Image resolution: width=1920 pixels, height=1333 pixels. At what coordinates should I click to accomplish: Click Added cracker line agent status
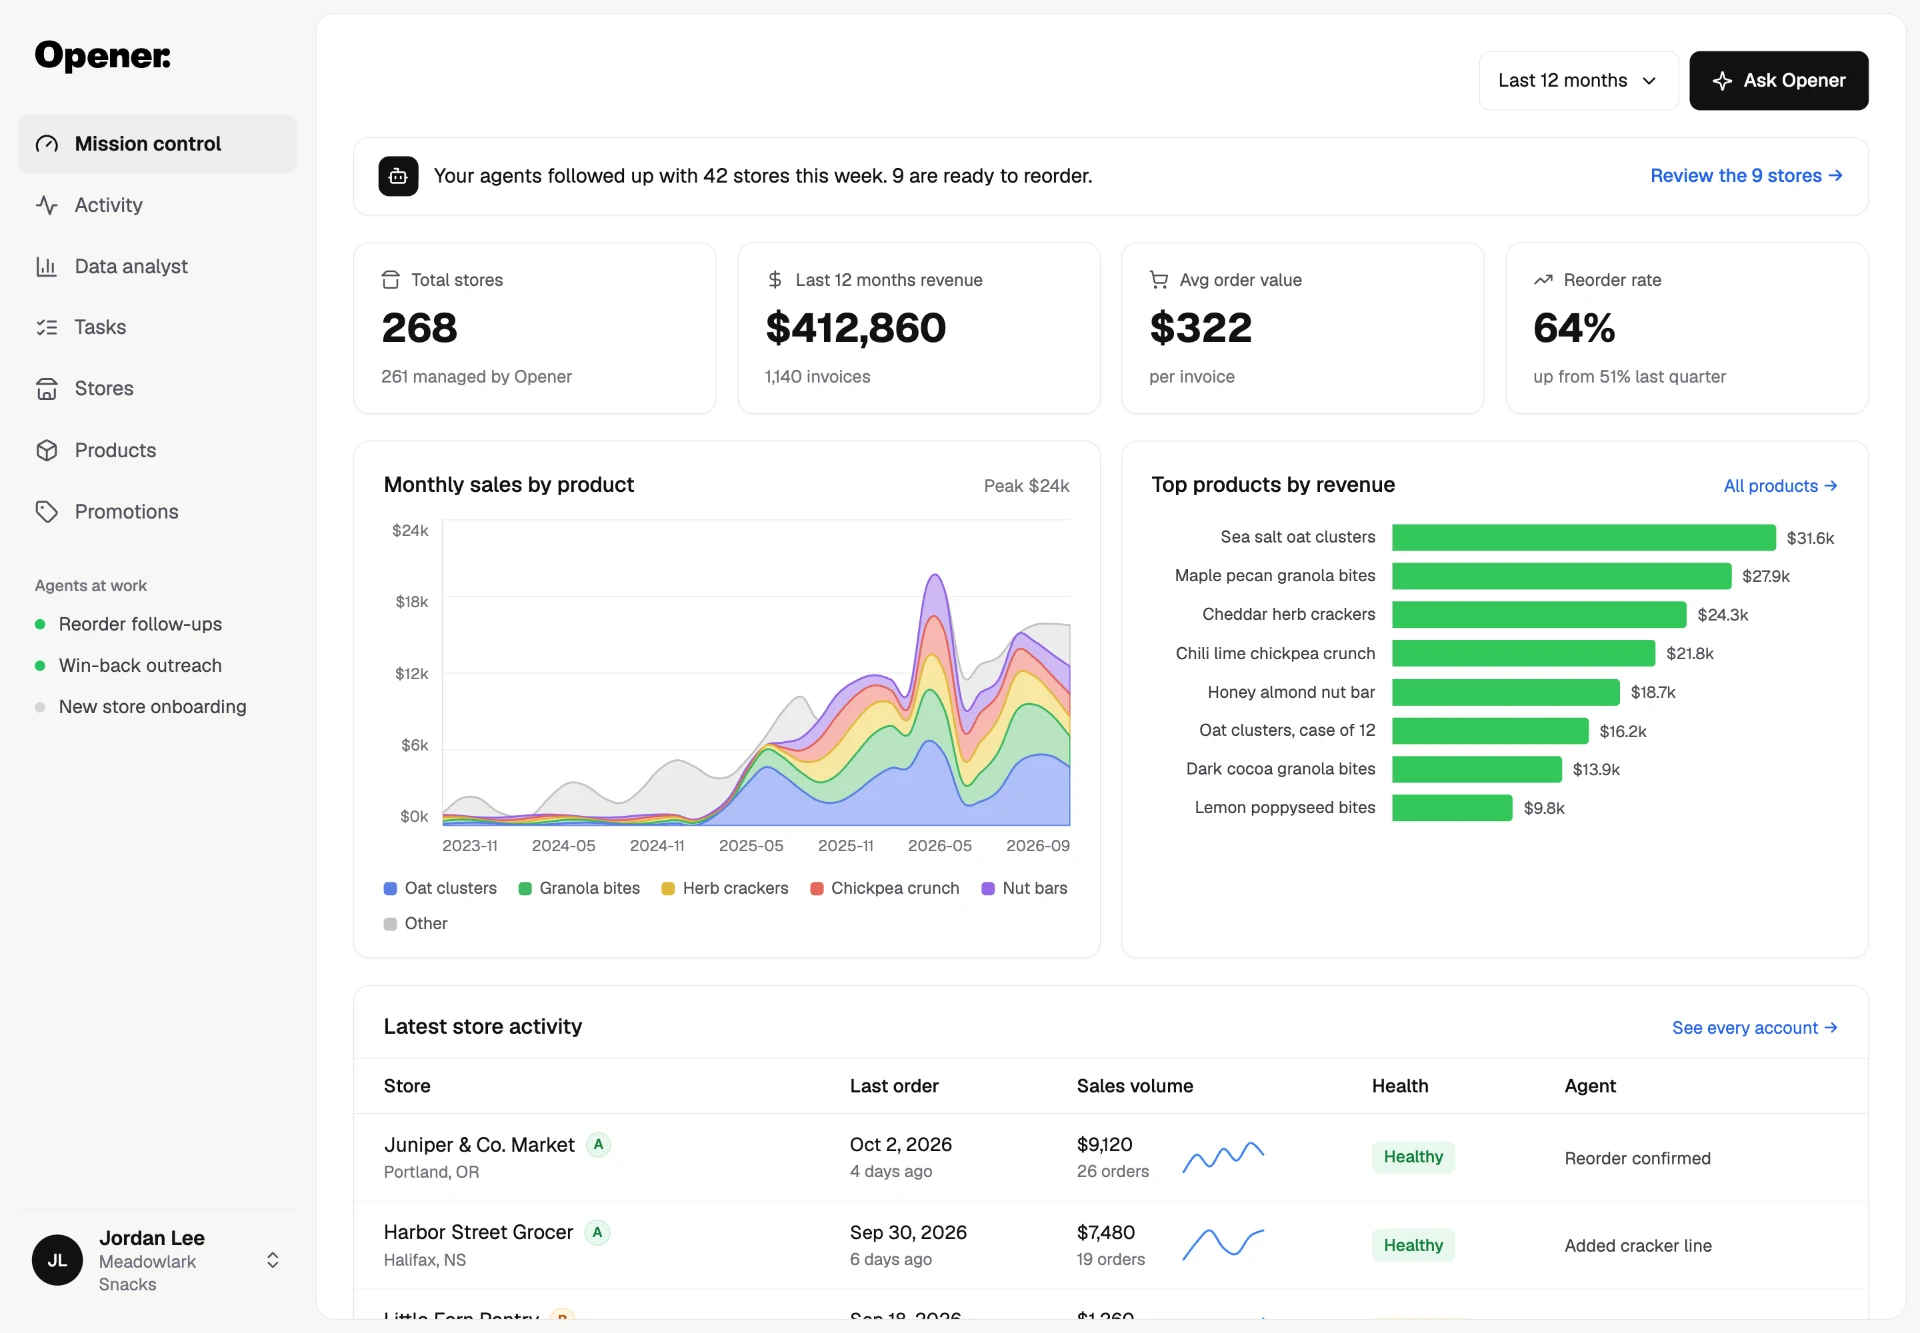pyautogui.click(x=1638, y=1246)
